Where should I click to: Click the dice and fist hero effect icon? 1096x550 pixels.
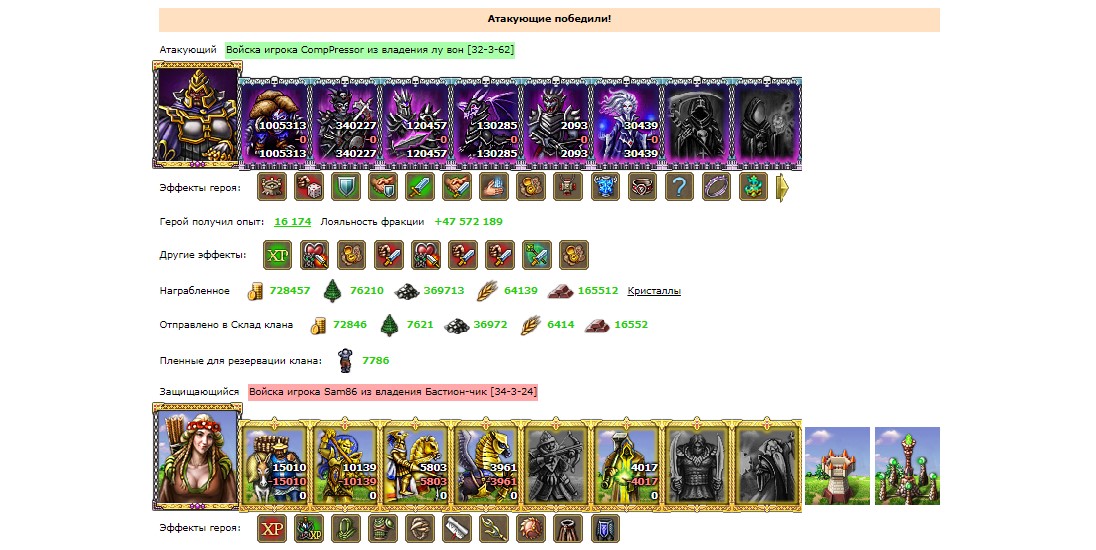[x=309, y=187]
